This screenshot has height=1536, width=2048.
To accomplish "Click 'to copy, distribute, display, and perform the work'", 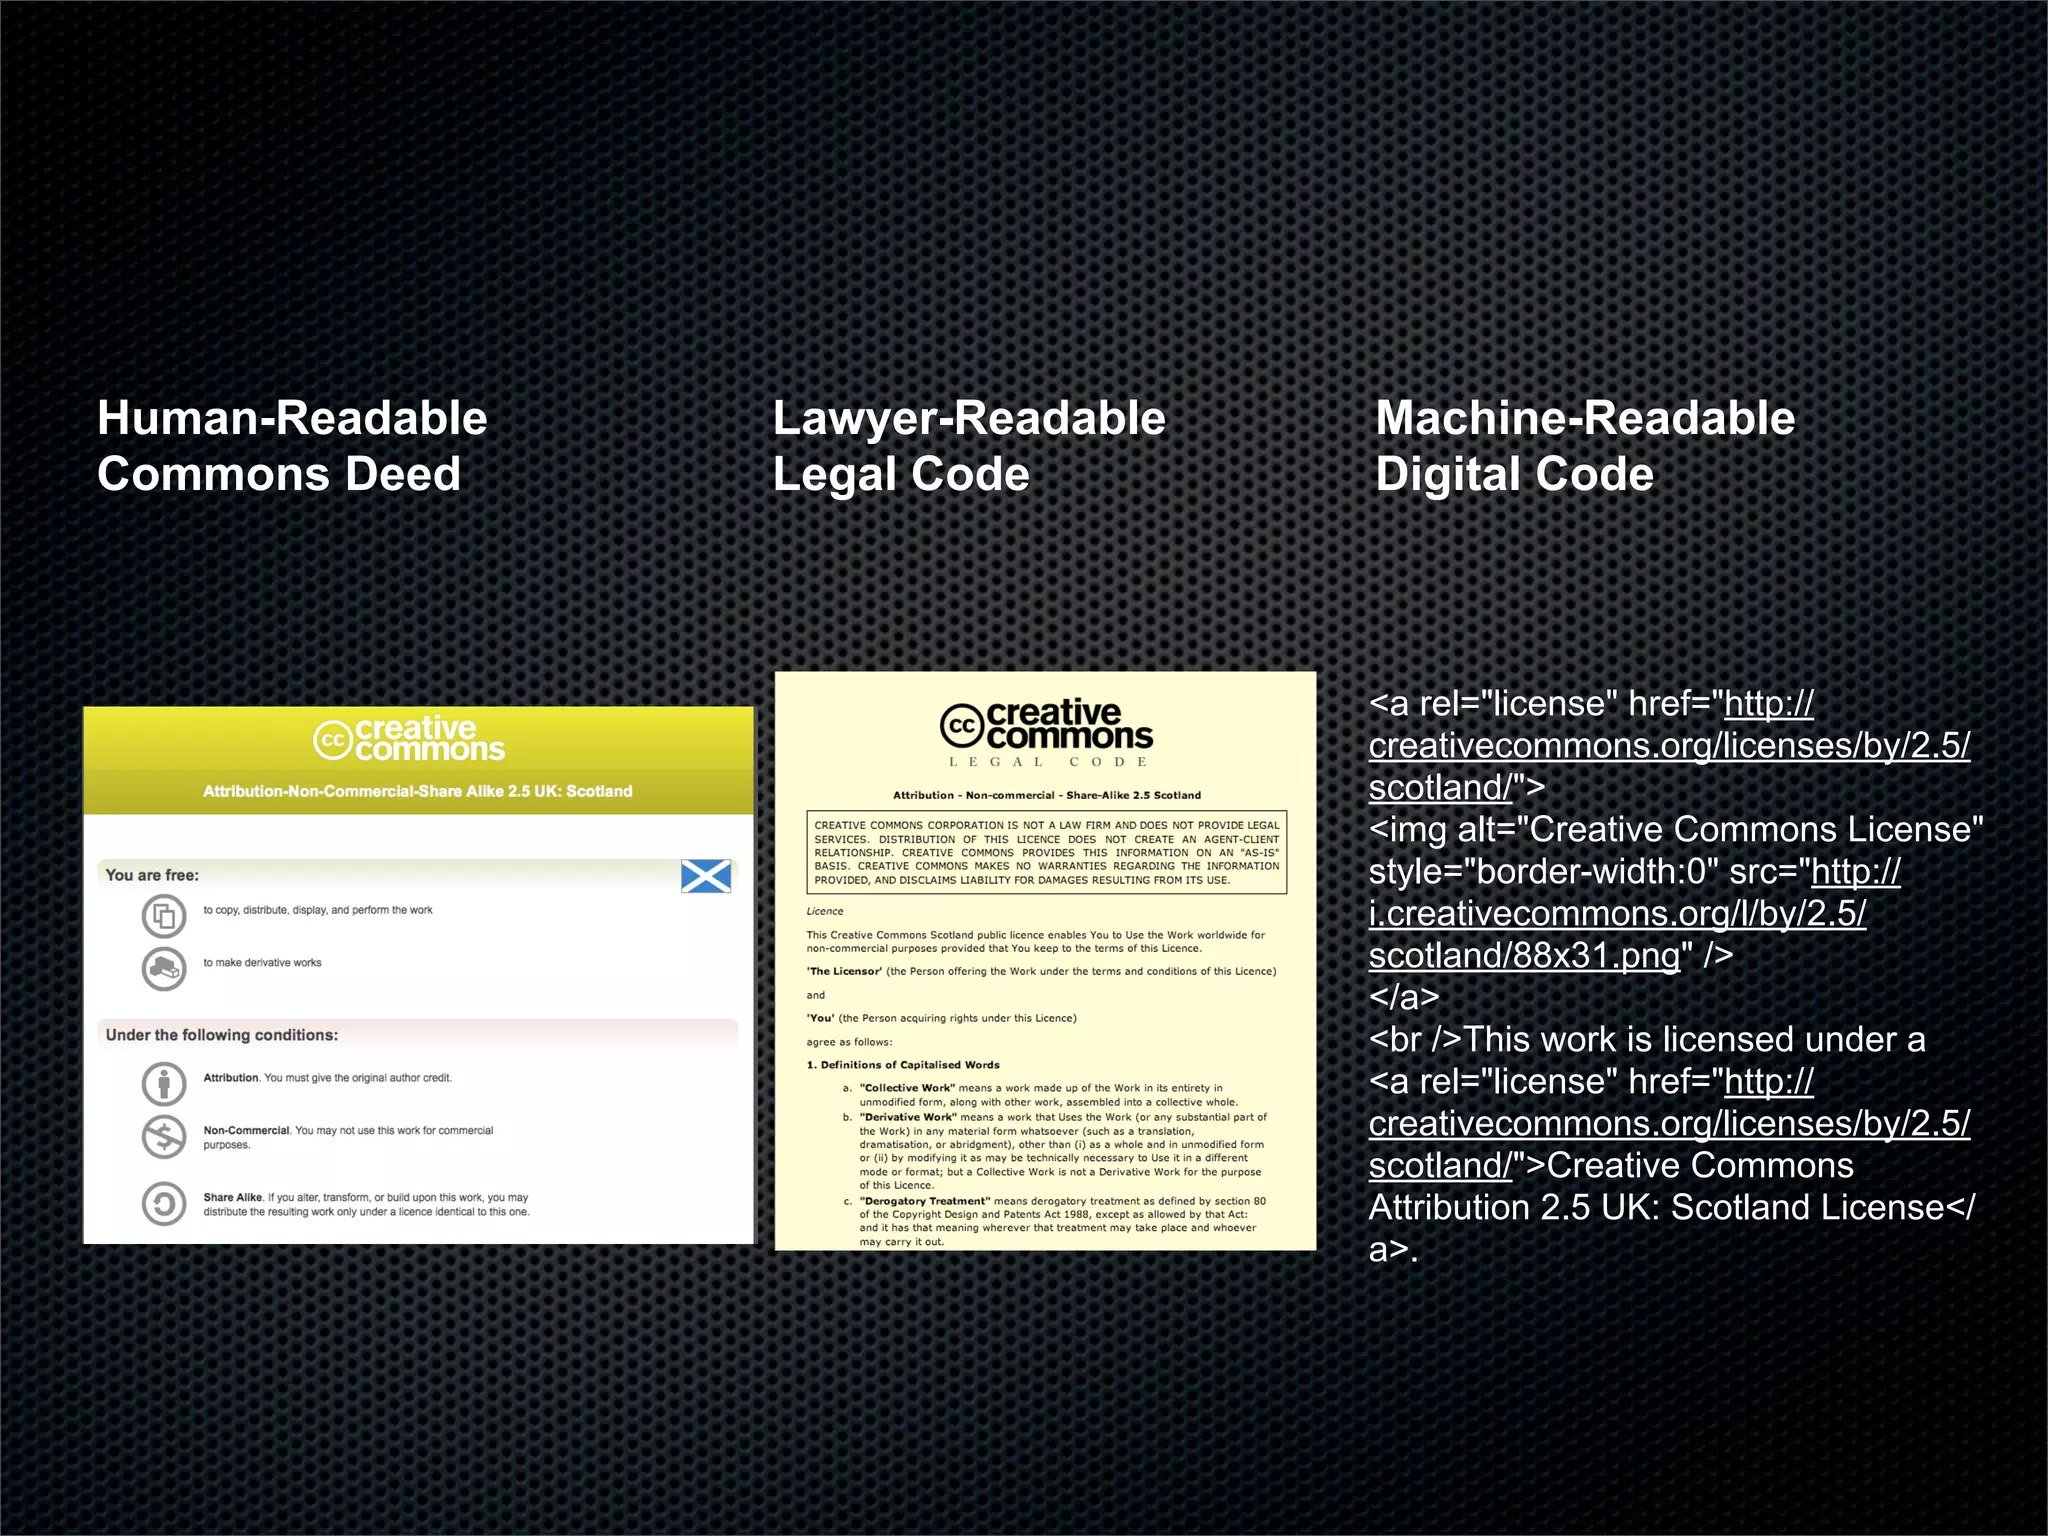I will pos(318,910).
